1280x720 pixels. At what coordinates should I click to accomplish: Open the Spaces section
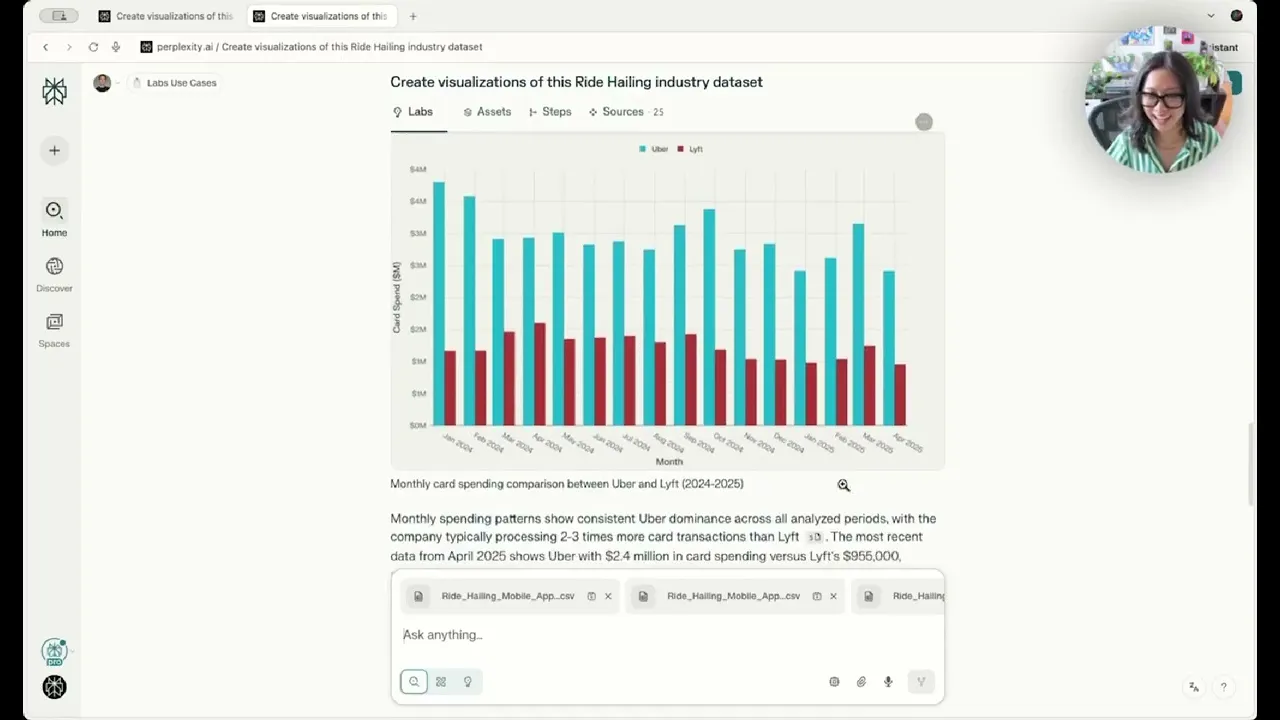[54, 329]
